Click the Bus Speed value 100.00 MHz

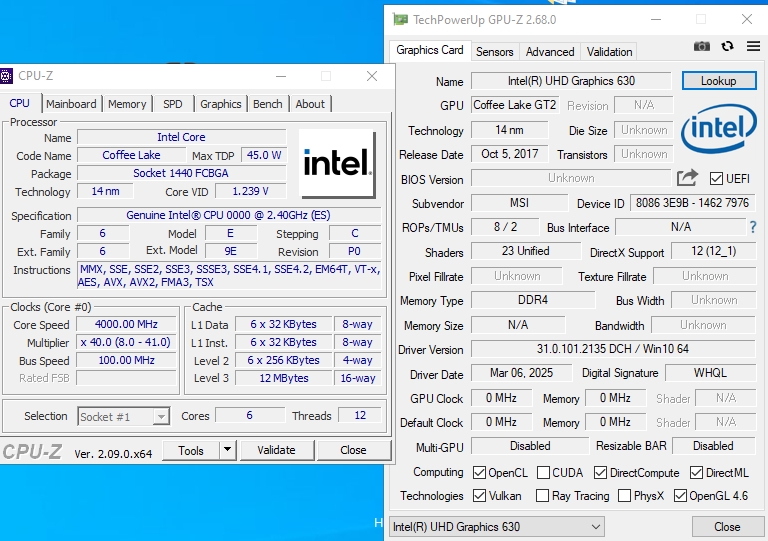126,360
